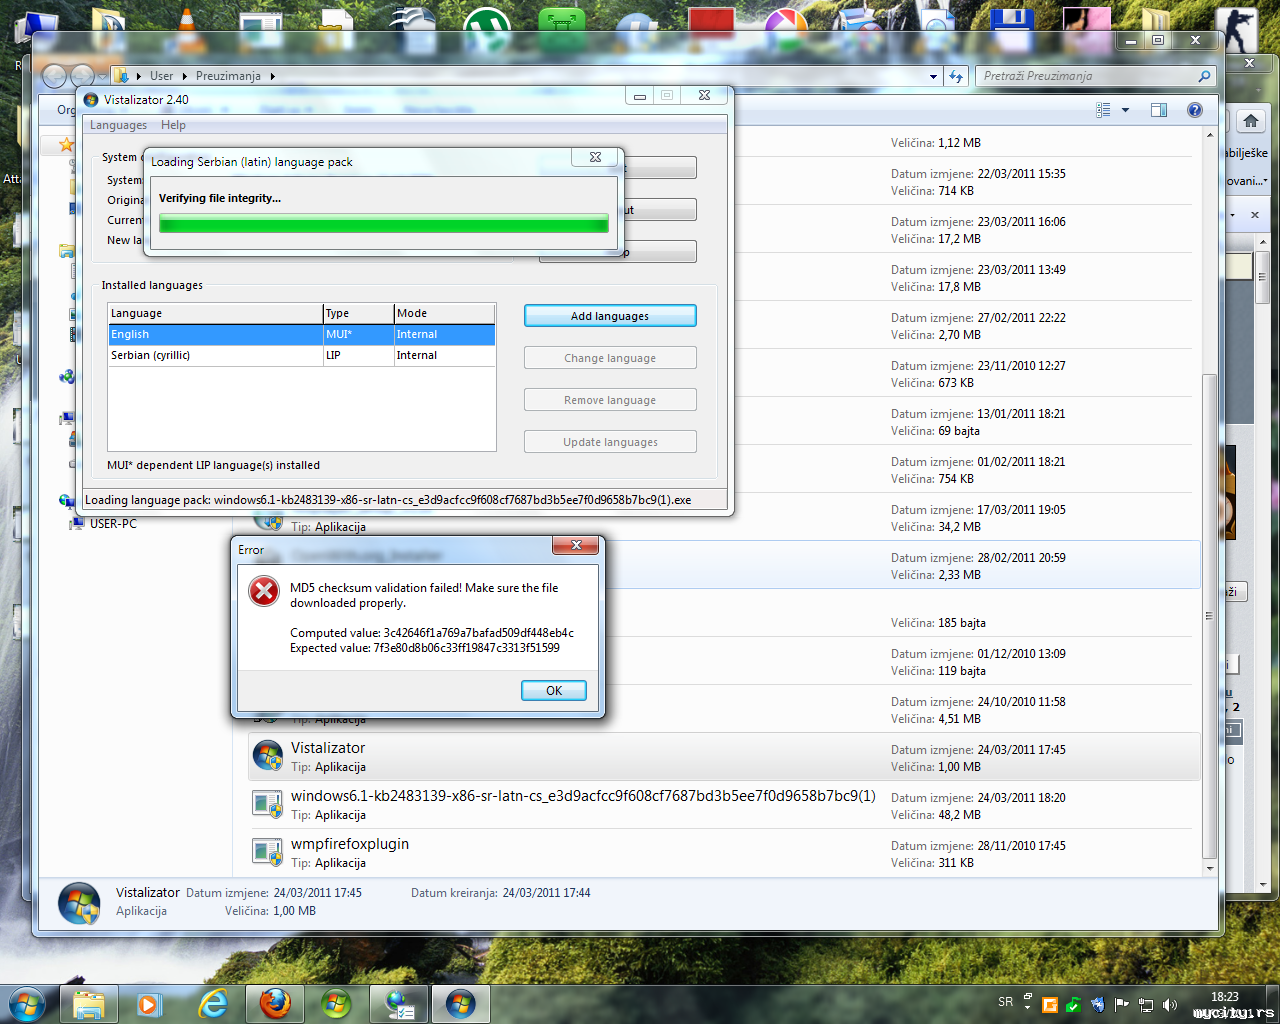
Task: Click the Vistalizator title bar icon
Action: pos(91,100)
